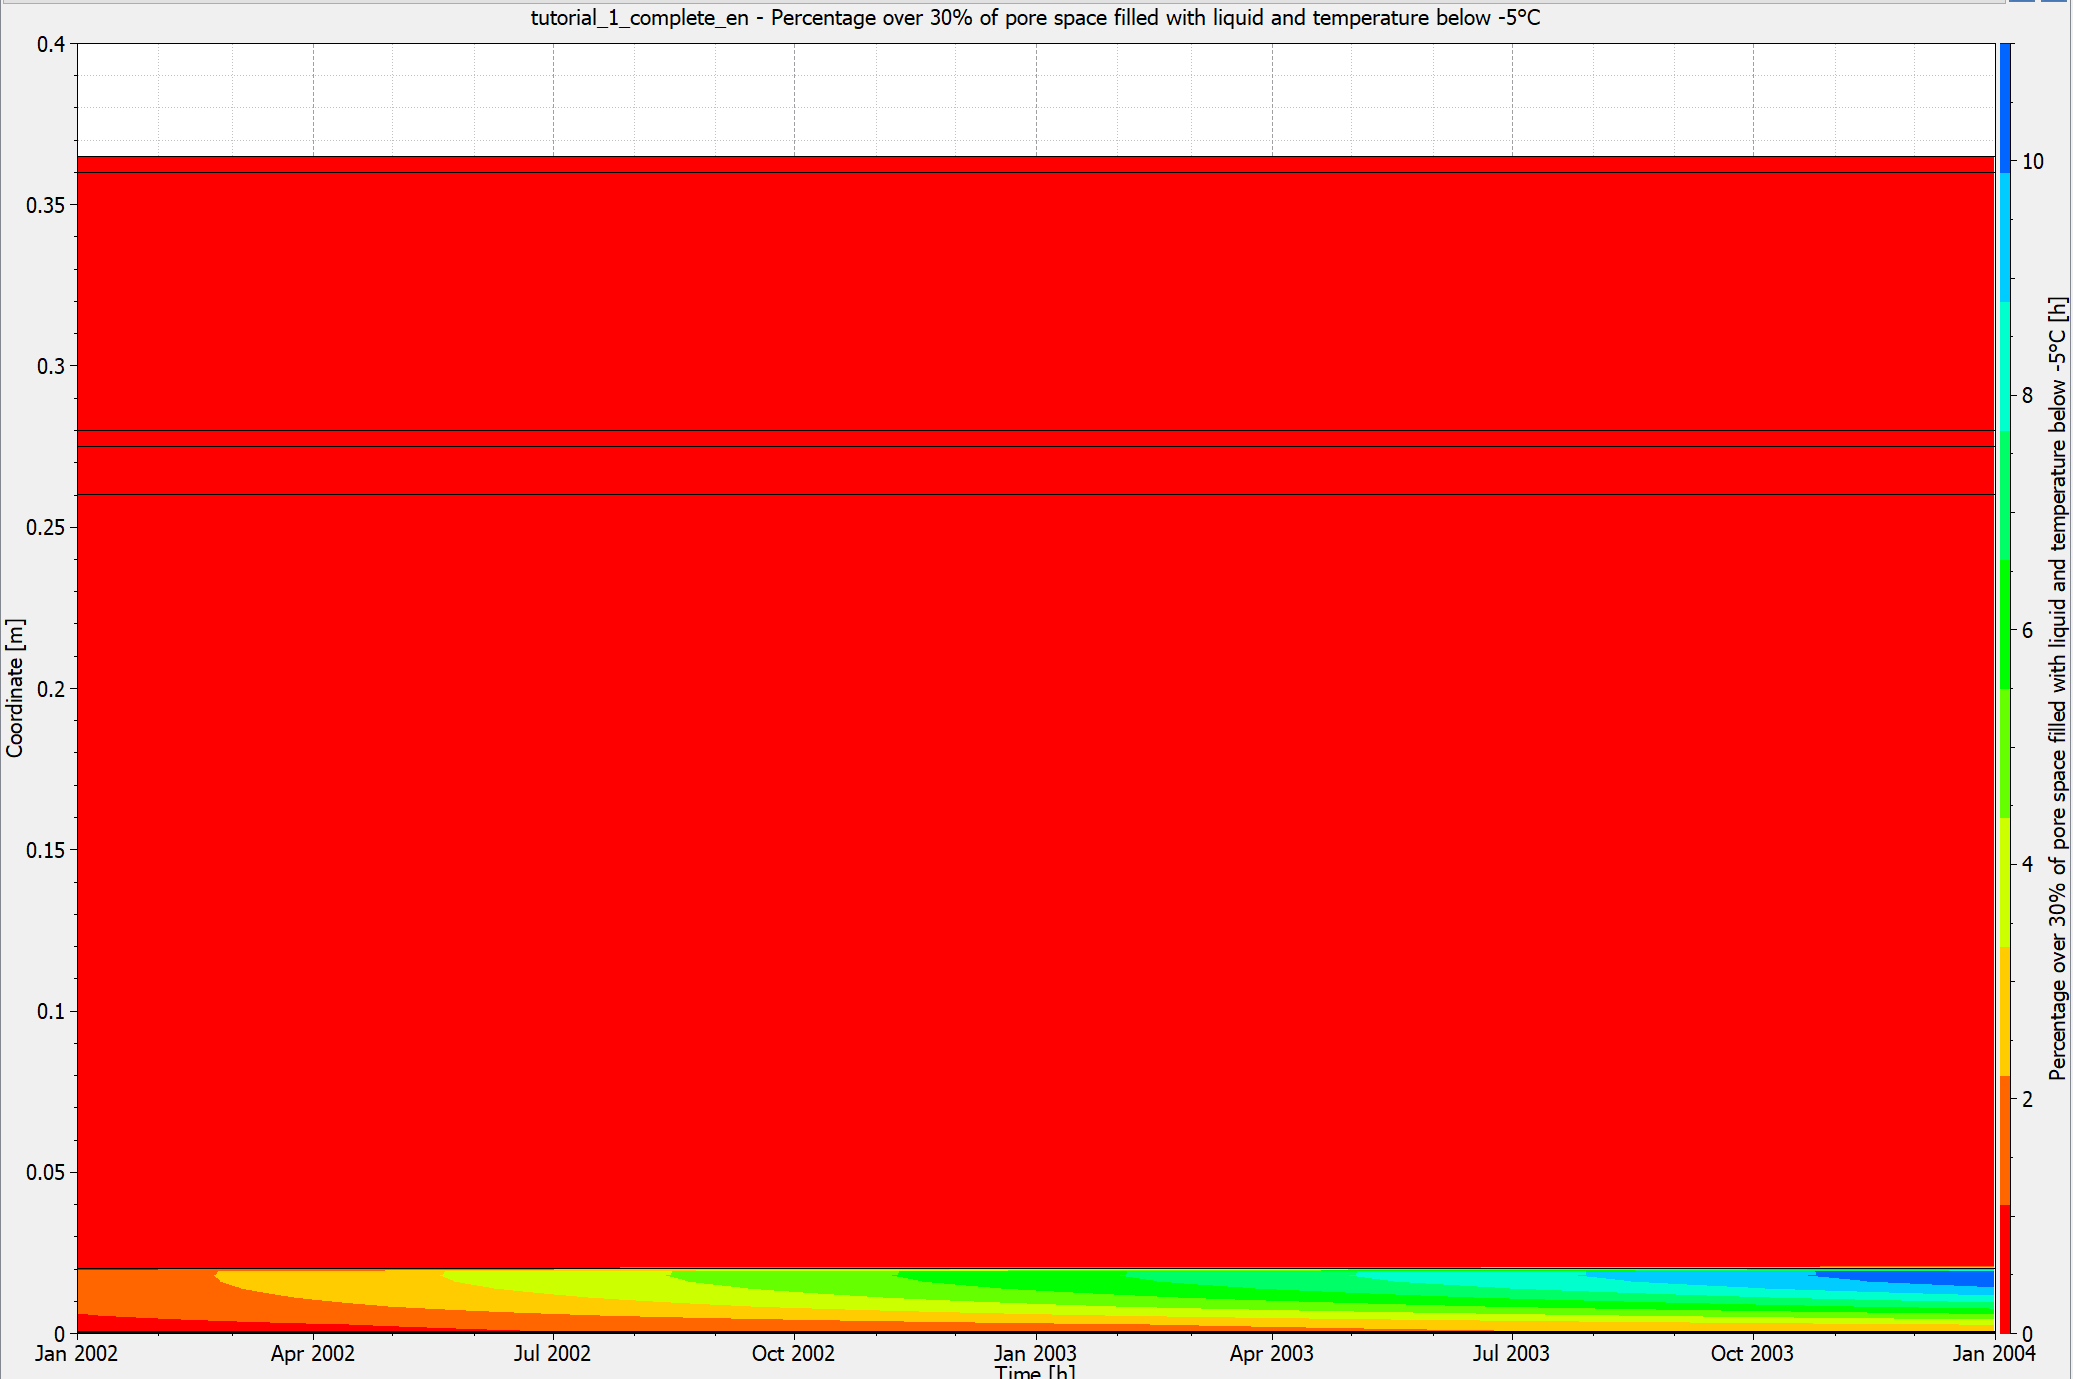Click the 'Jan 2004' x-axis tick label

(x=1994, y=1353)
